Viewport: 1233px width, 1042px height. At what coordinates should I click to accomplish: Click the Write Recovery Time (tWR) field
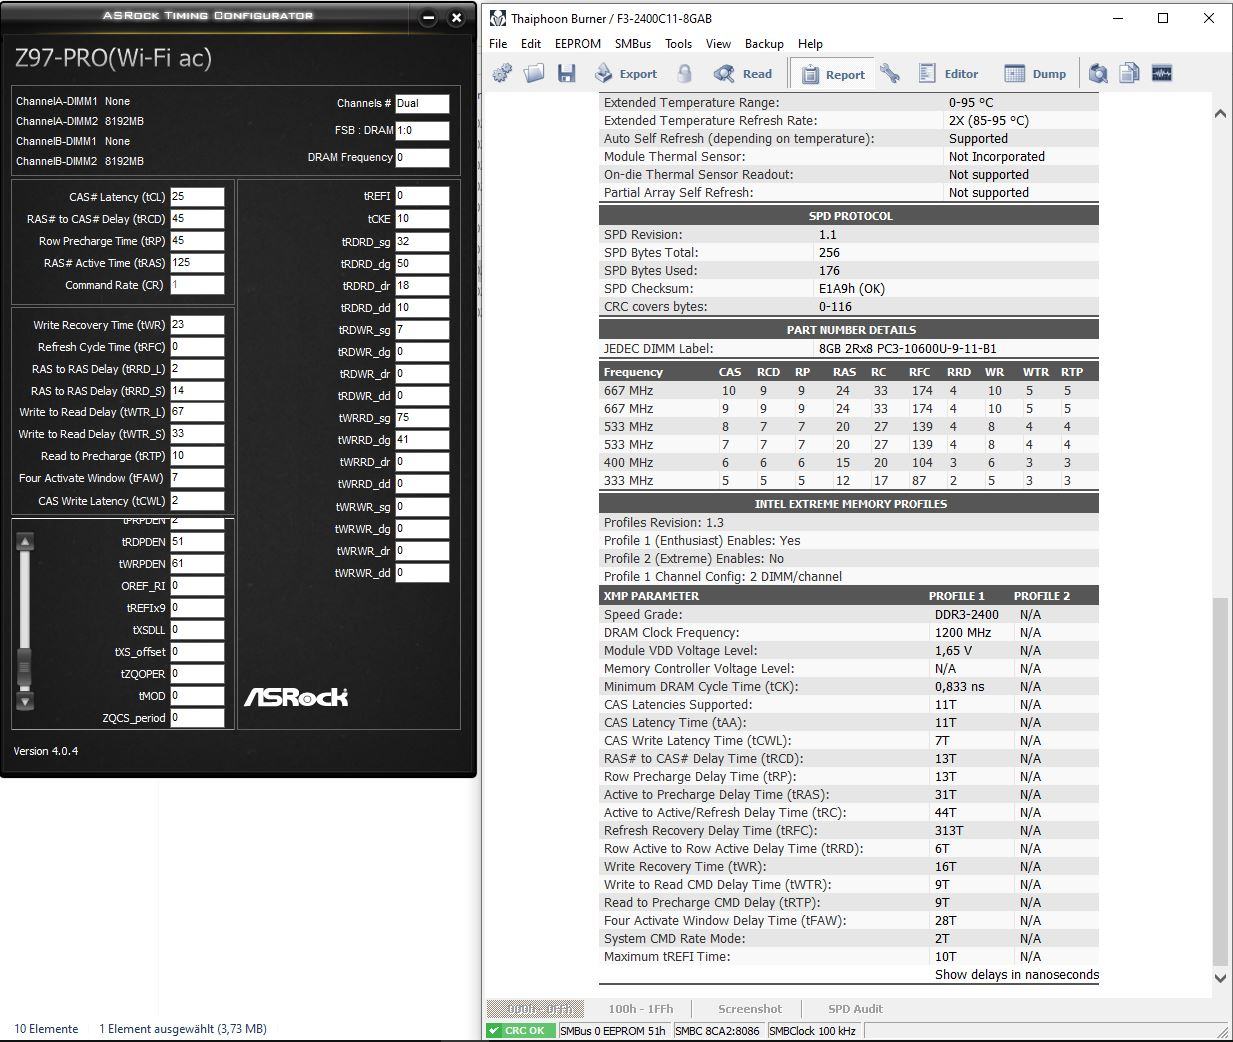tap(197, 325)
